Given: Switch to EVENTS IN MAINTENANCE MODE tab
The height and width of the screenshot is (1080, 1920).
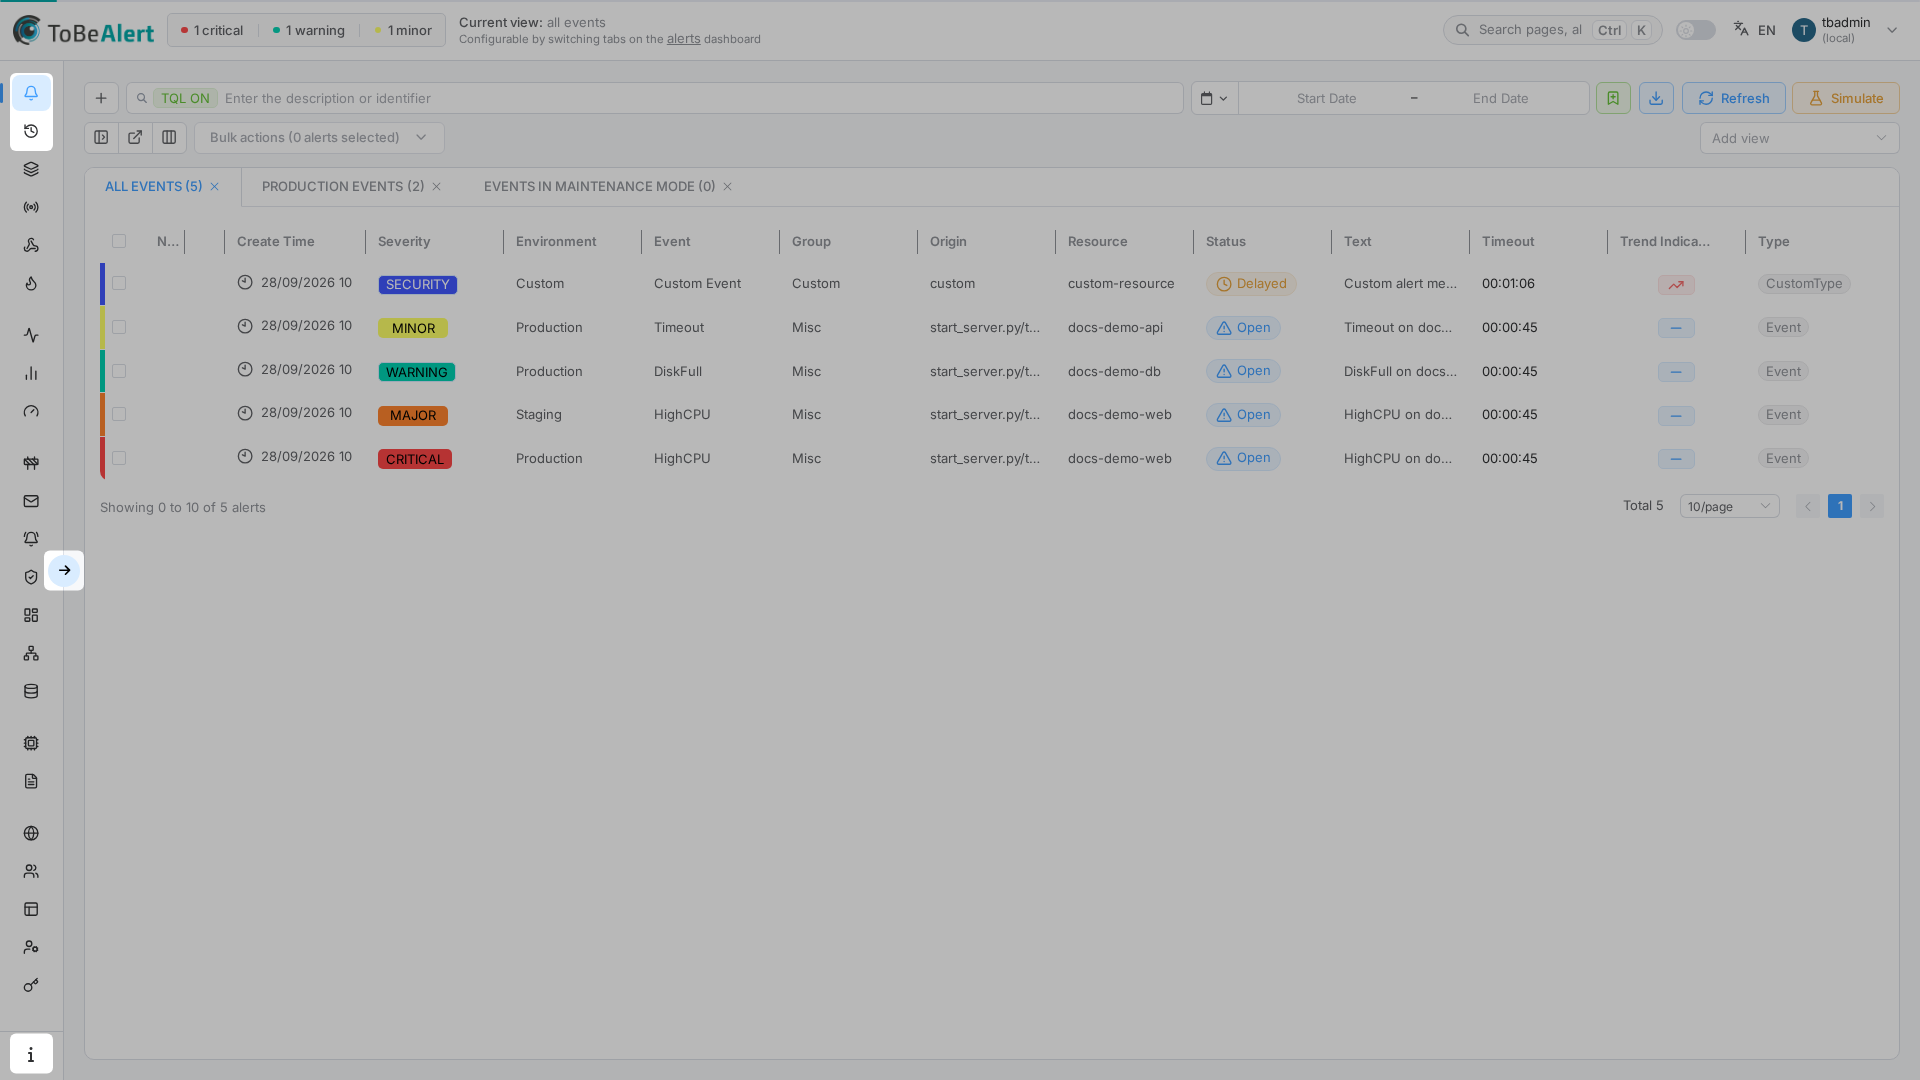Looking at the screenshot, I should [x=599, y=186].
